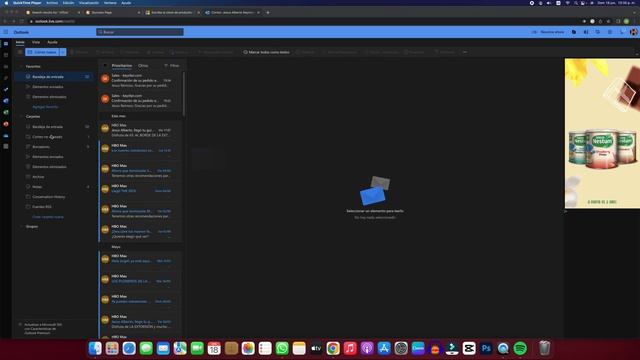Show the Otros inbox tab
The width and height of the screenshot is (640, 360).
pyautogui.click(x=143, y=66)
